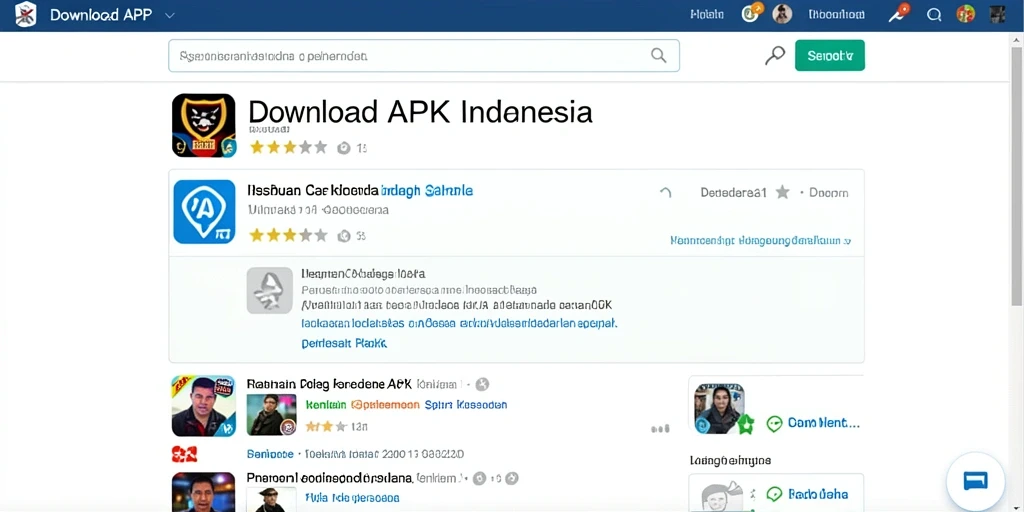The image size is (1024, 512).
Task: Expand the Download APP dropdown chevron
Action: [x=170, y=15]
